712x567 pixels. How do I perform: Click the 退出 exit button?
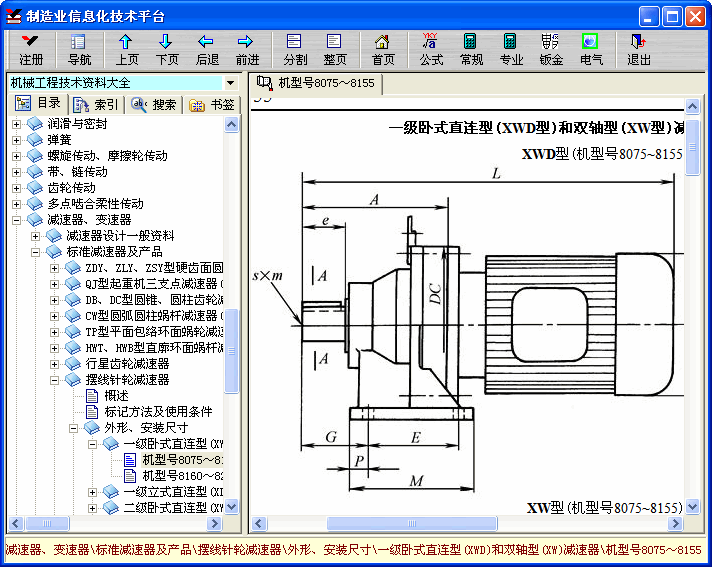coord(639,49)
